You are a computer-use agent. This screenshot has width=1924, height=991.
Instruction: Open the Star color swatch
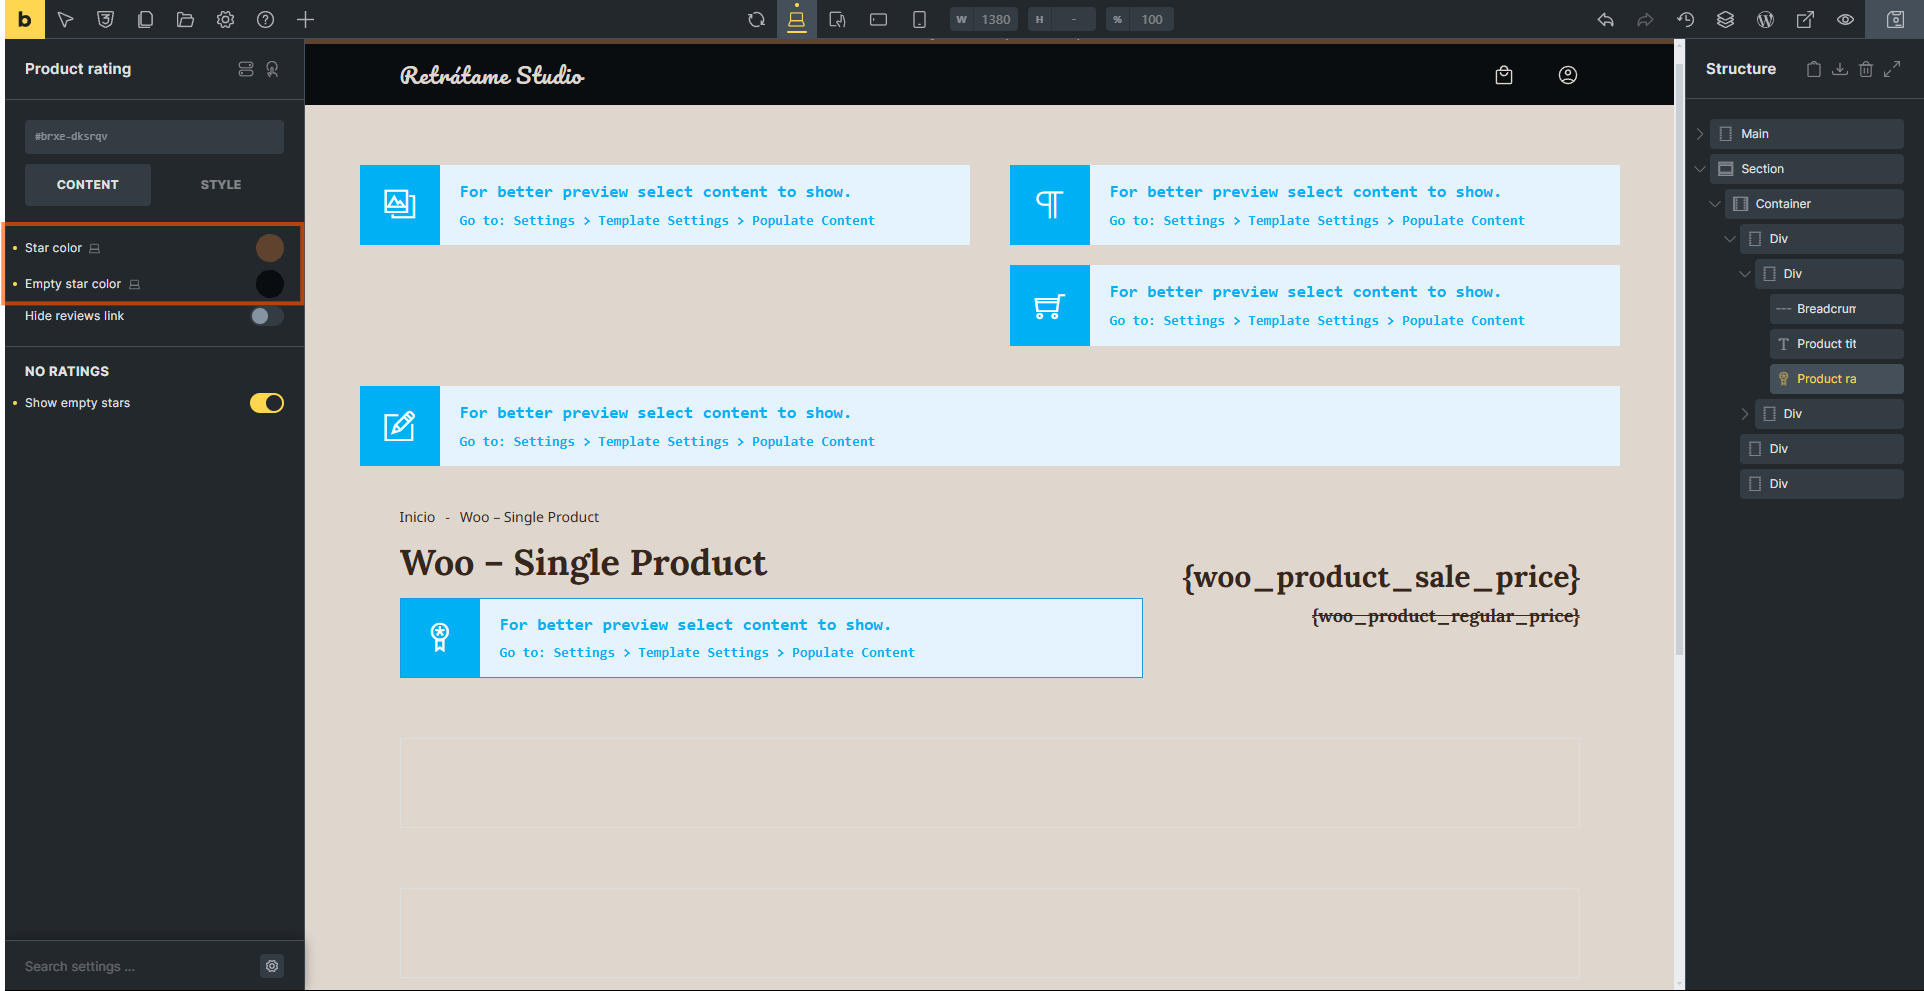point(270,247)
